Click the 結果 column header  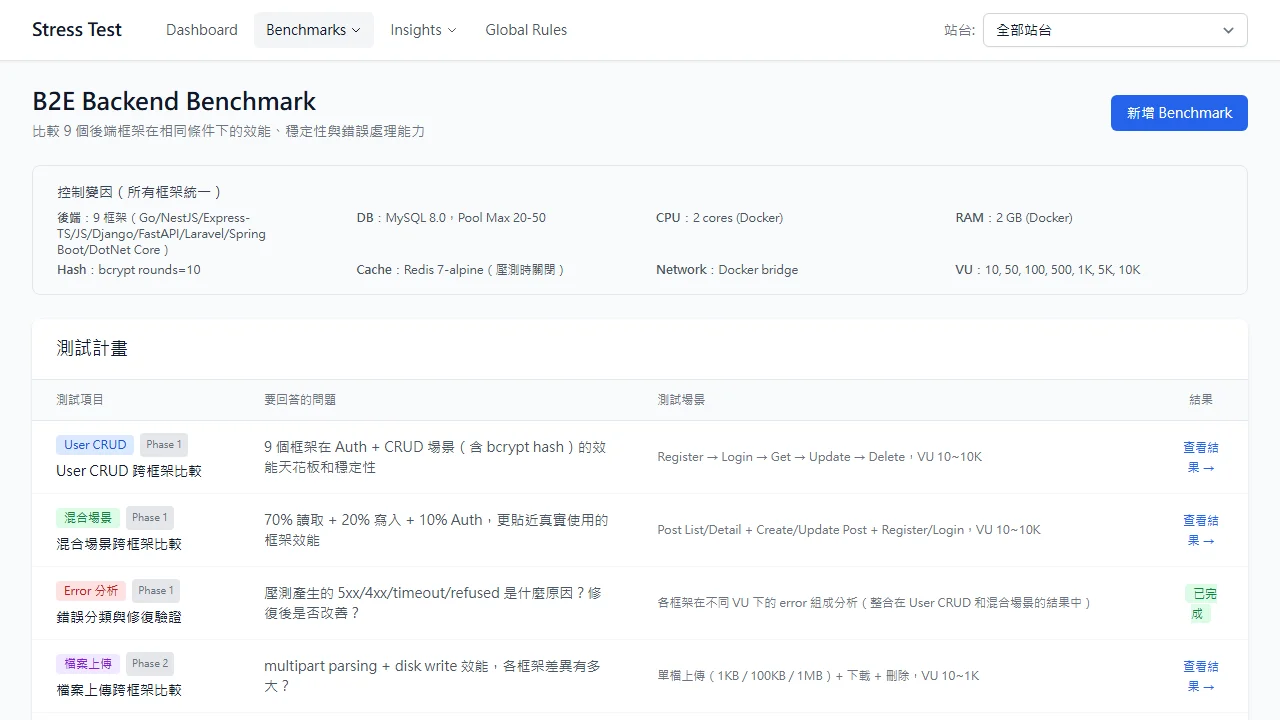pyautogui.click(x=1201, y=399)
